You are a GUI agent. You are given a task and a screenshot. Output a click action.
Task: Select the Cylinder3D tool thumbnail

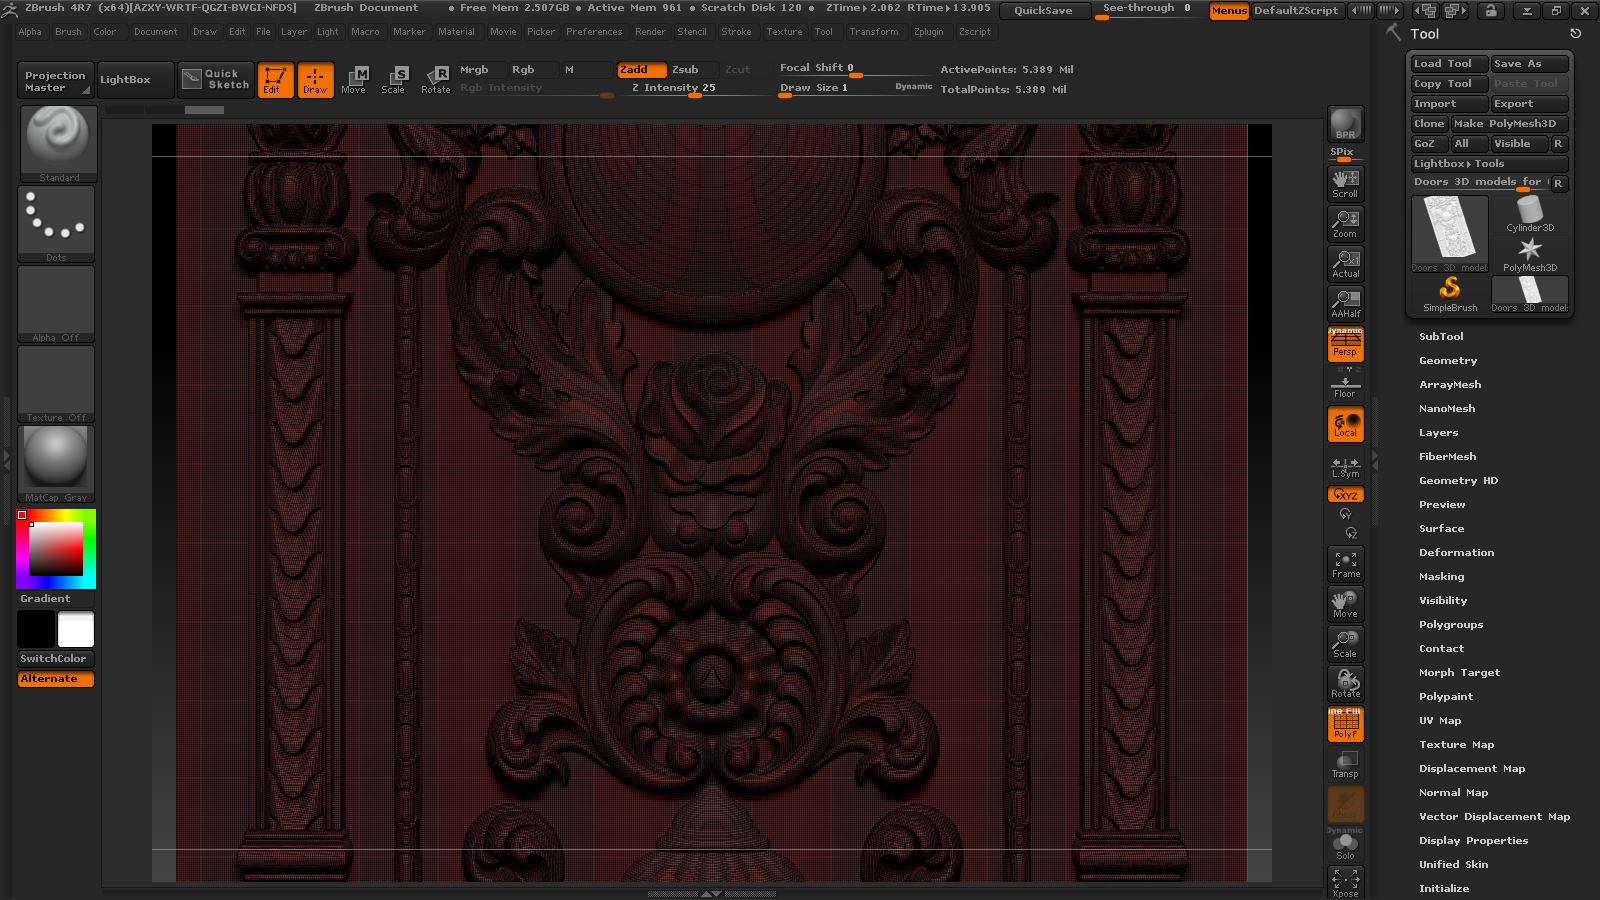1529,214
